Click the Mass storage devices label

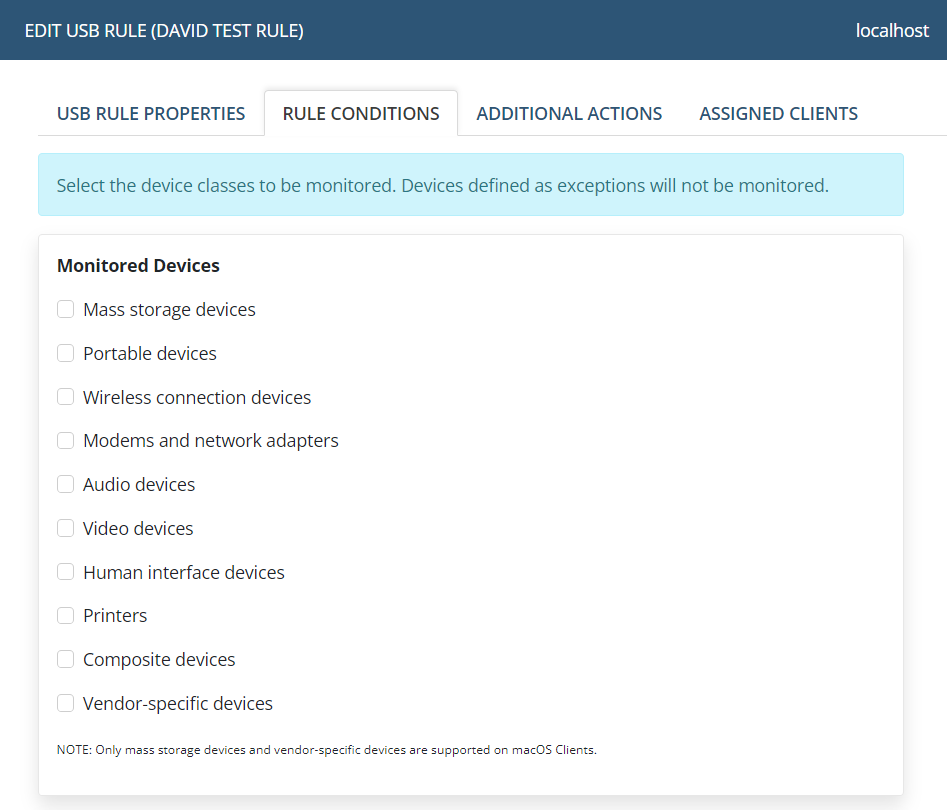click(x=169, y=310)
